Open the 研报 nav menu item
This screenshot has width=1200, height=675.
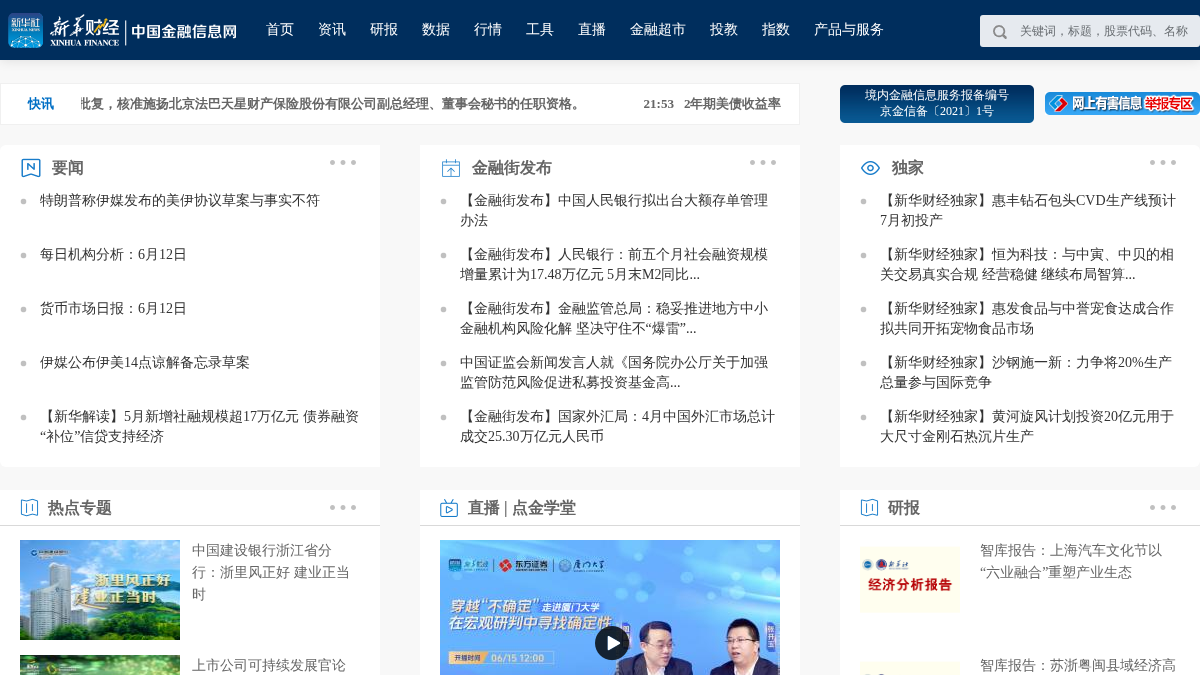384,30
